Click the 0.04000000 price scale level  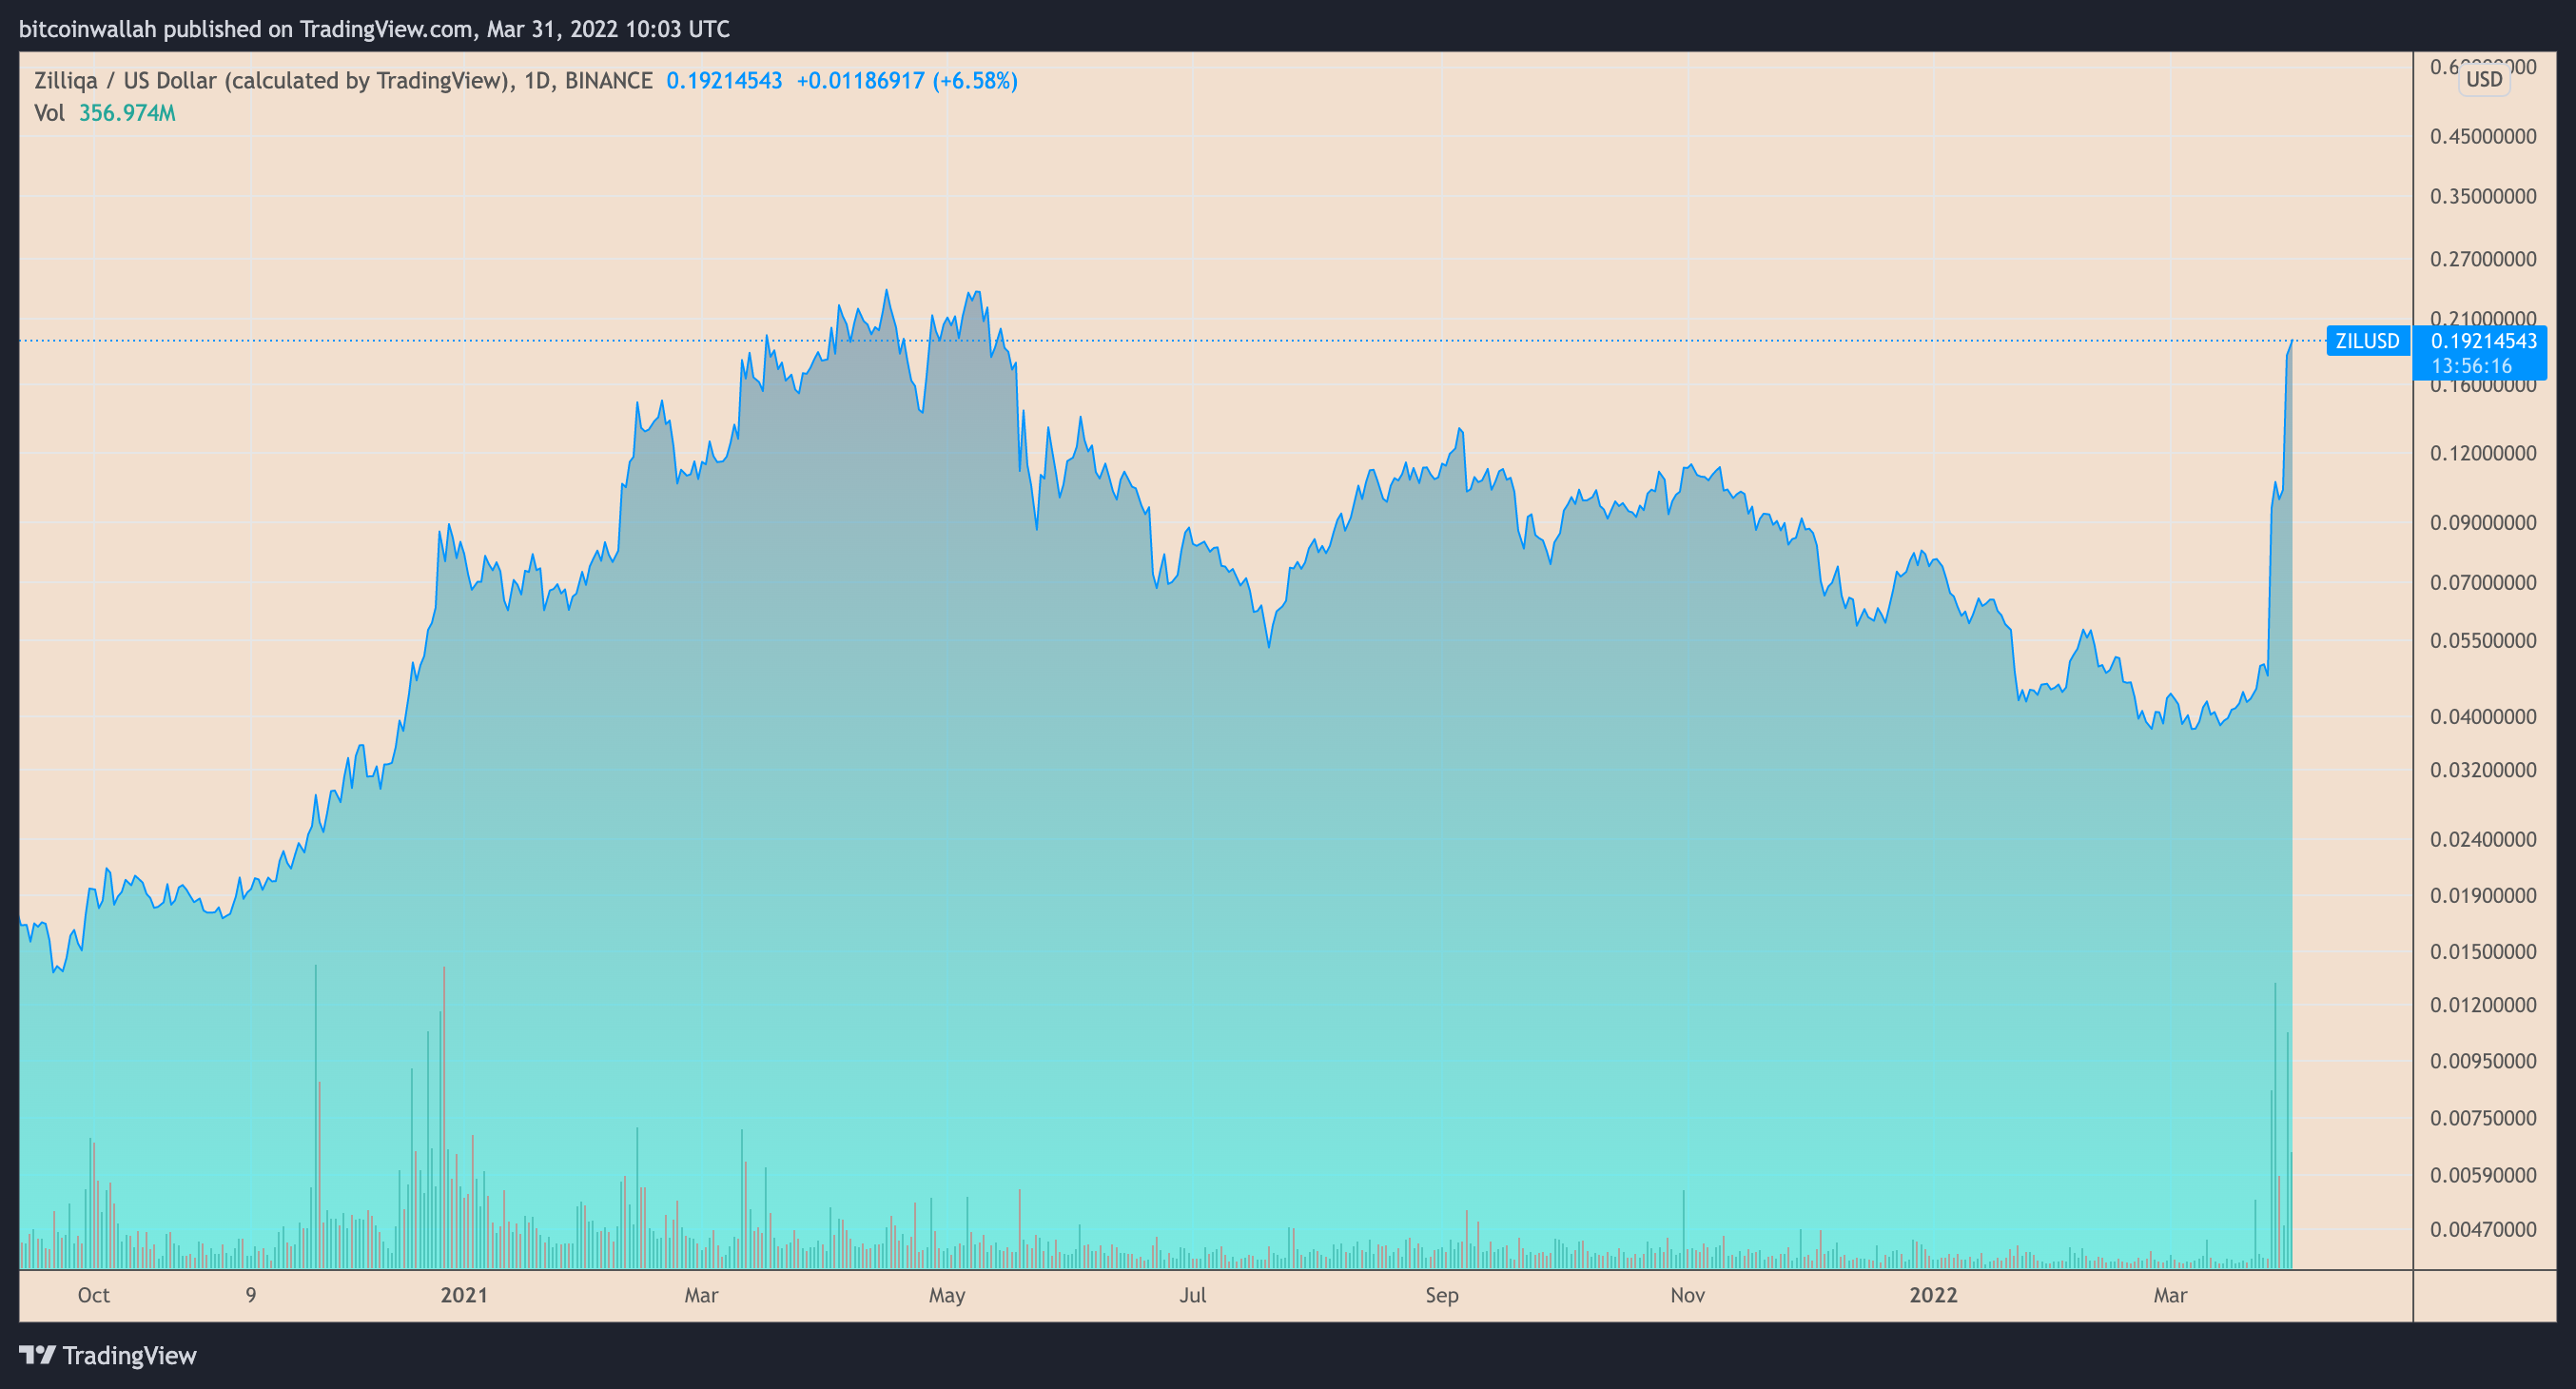(2482, 716)
